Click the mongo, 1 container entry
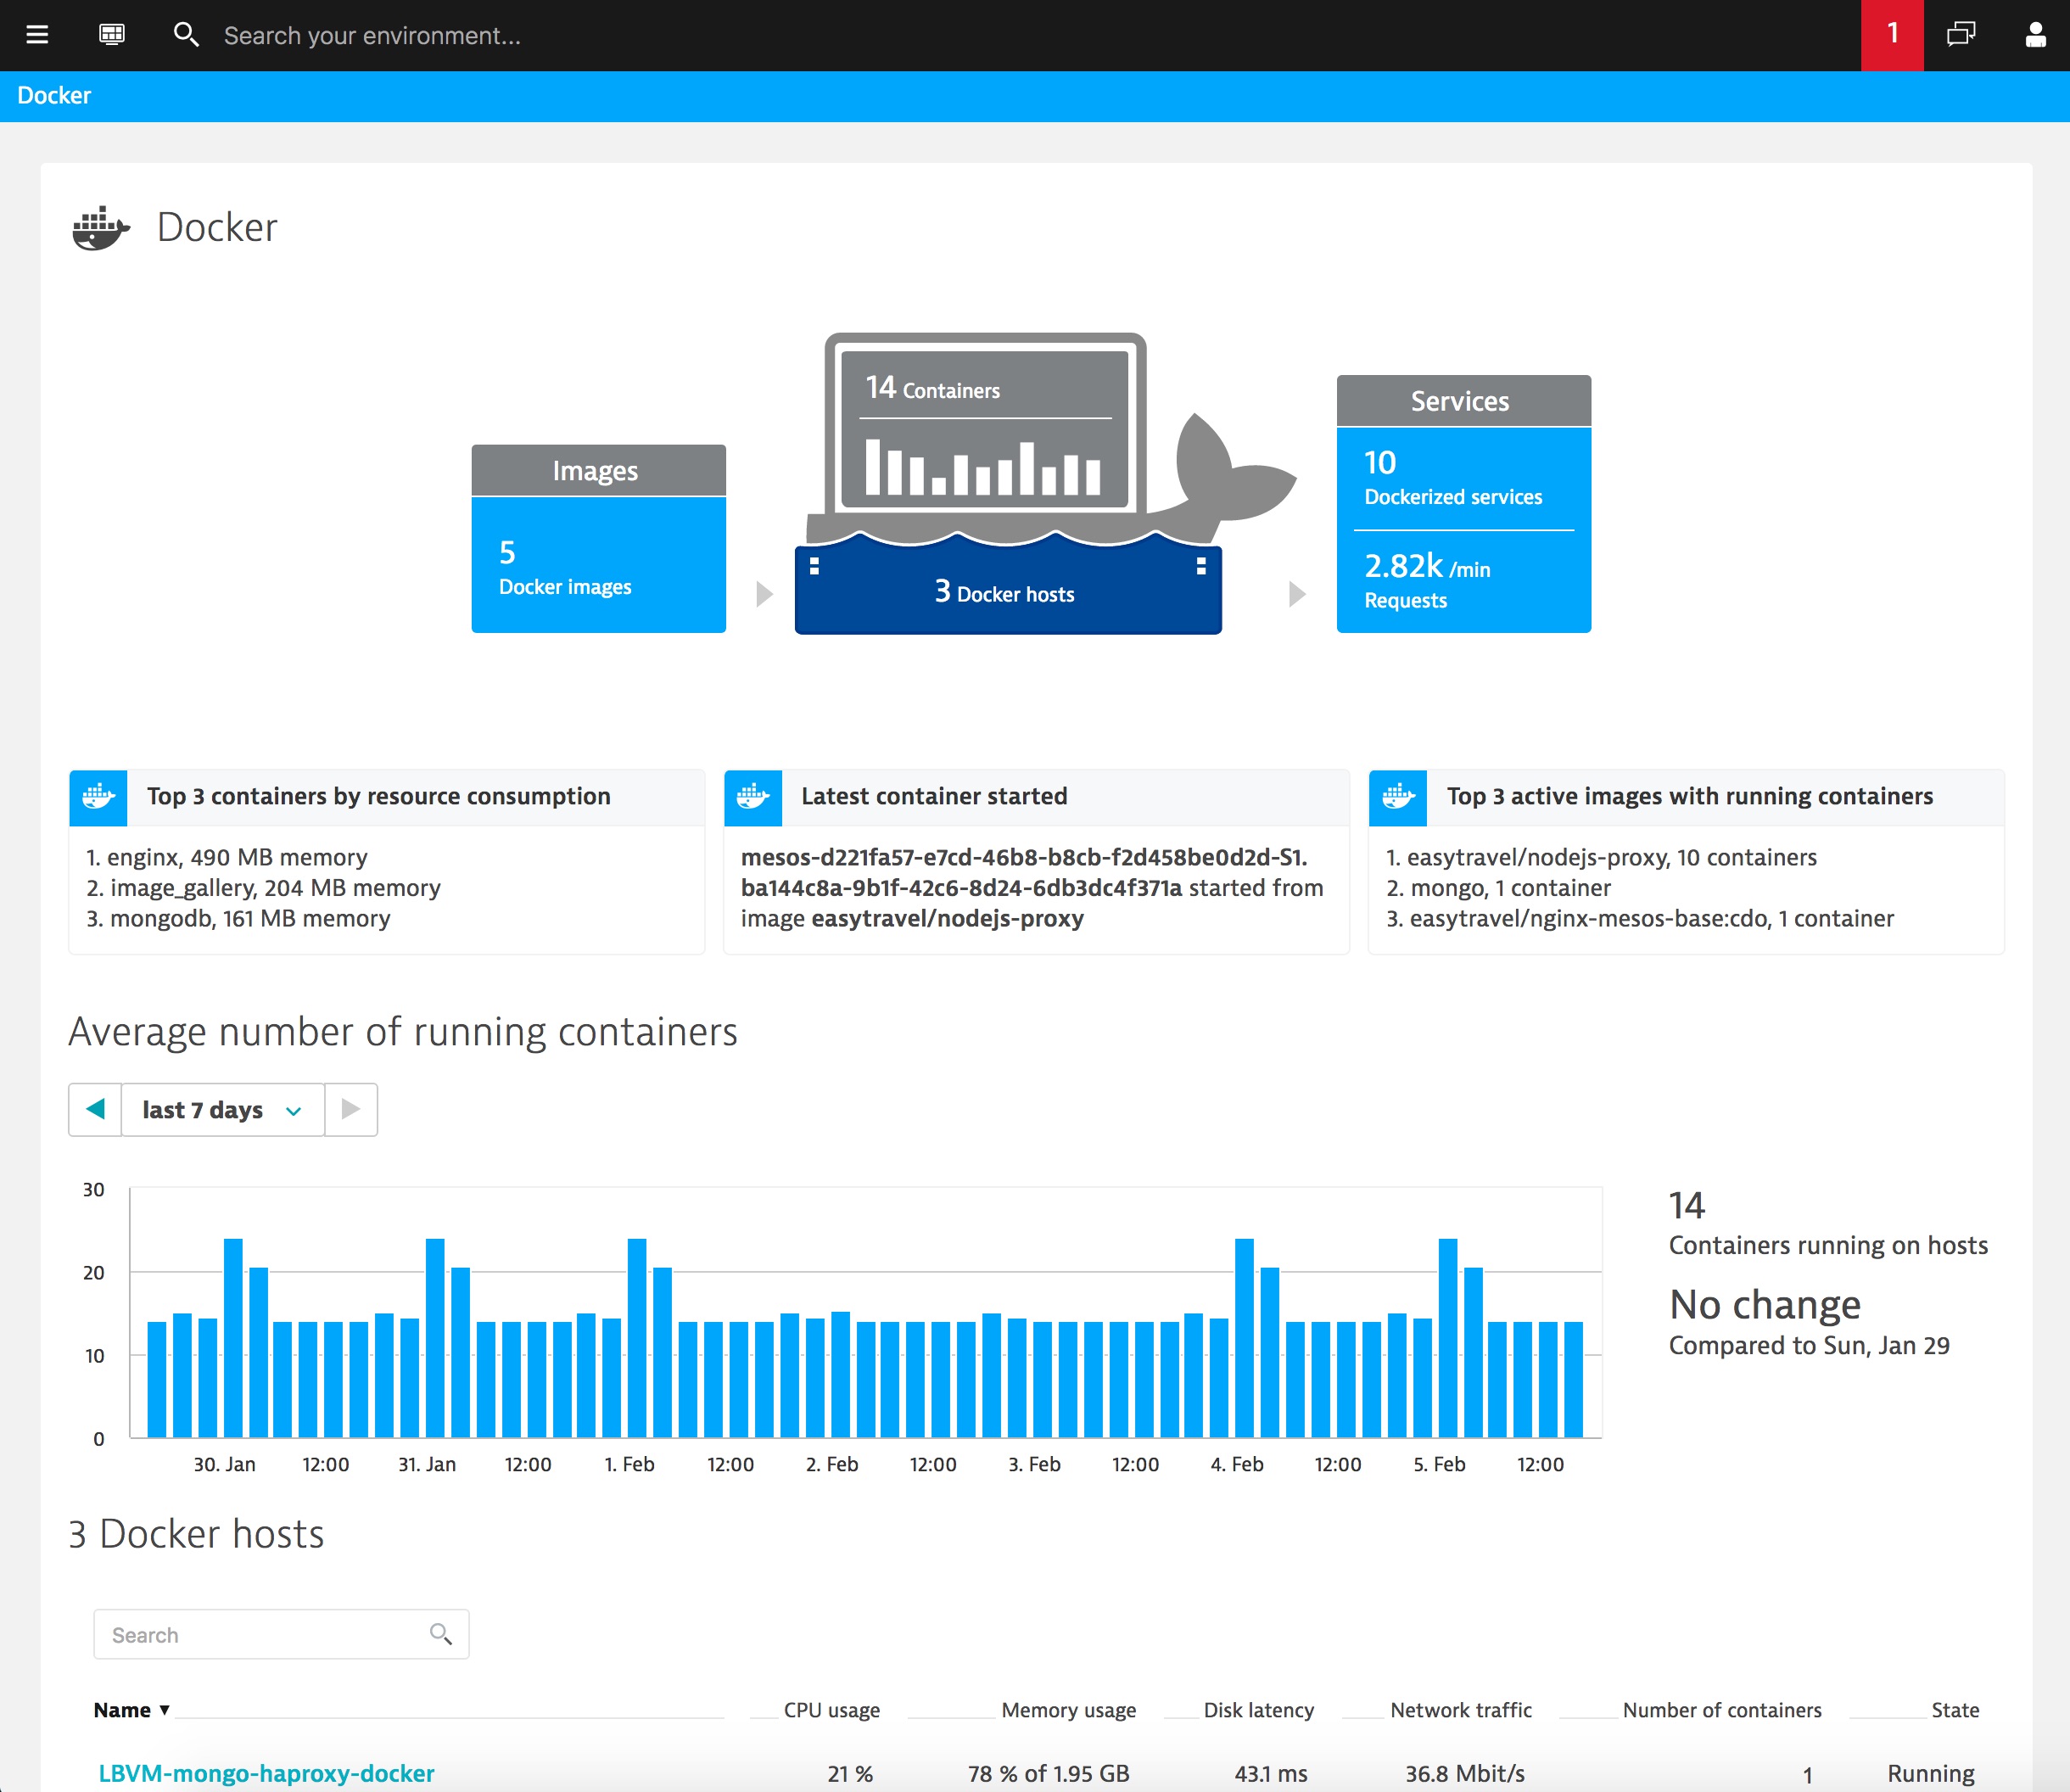This screenshot has height=1792, width=2070. click(1498, 888)
